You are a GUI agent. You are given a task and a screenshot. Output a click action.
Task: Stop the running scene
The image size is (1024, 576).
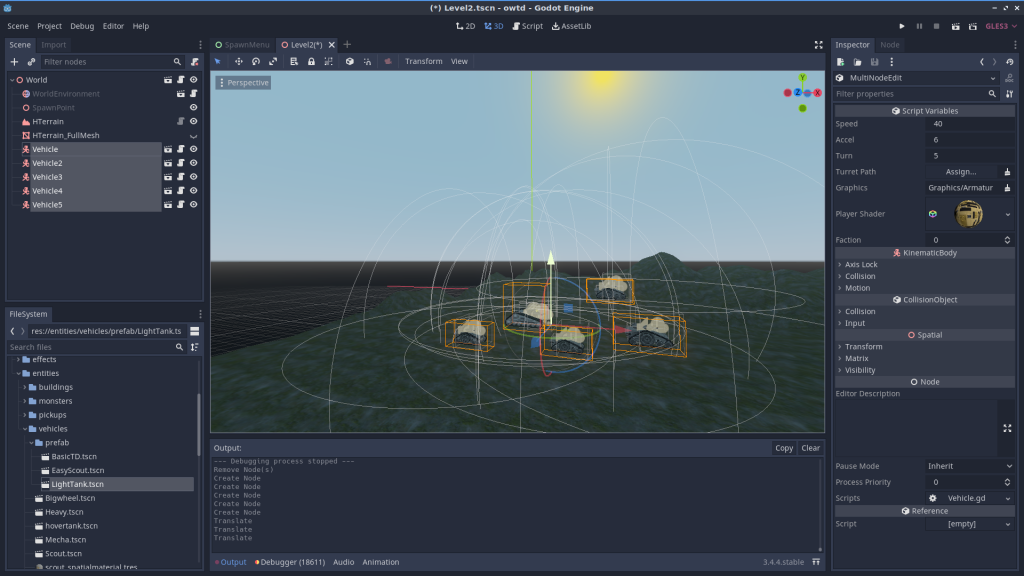(x=936, y=26)
